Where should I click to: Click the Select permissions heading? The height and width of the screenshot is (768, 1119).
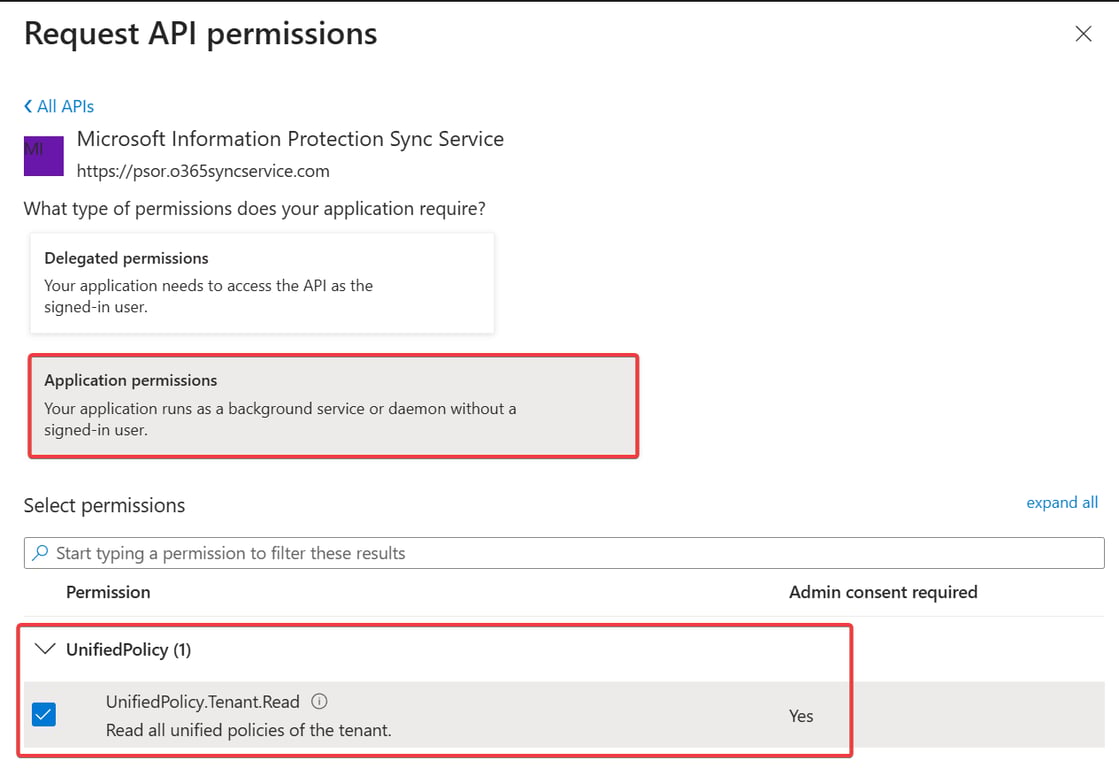coord(104,505)
